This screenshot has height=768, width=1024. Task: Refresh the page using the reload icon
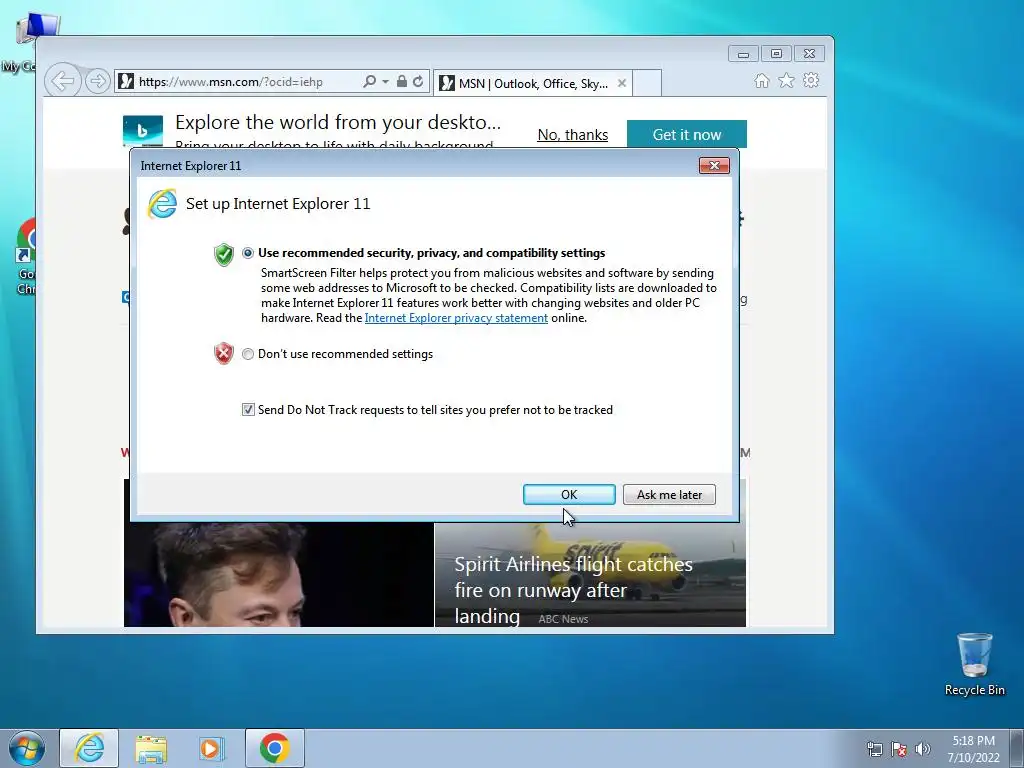coord(418,82)
